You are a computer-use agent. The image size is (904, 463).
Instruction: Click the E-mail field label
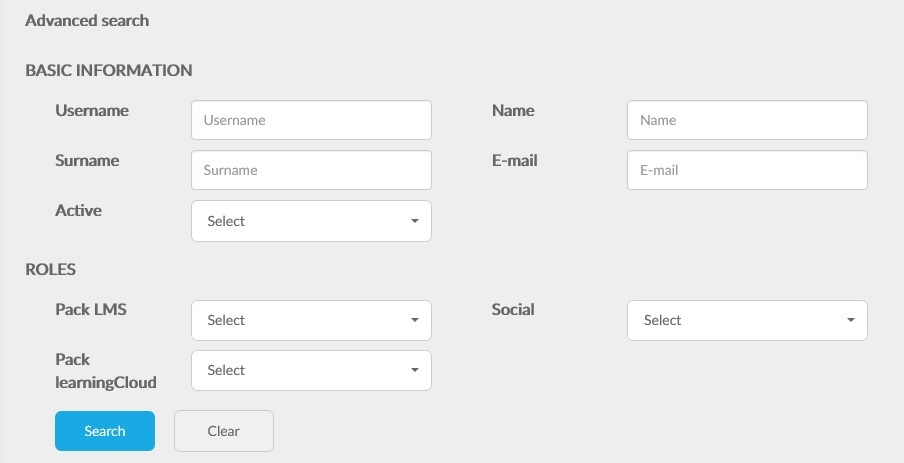(514, 160)
